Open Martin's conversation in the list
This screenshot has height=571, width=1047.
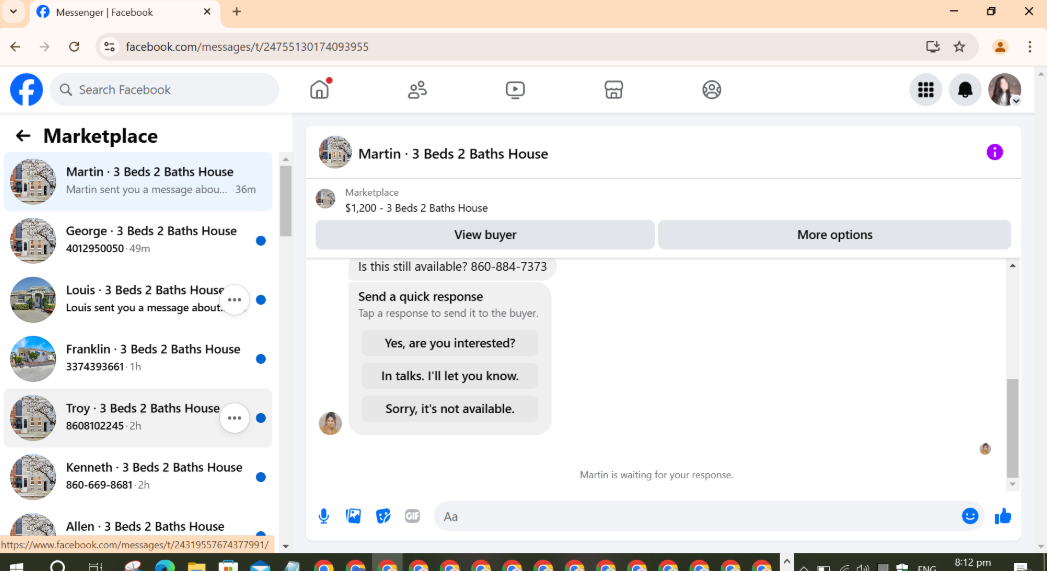pos(138,181)
